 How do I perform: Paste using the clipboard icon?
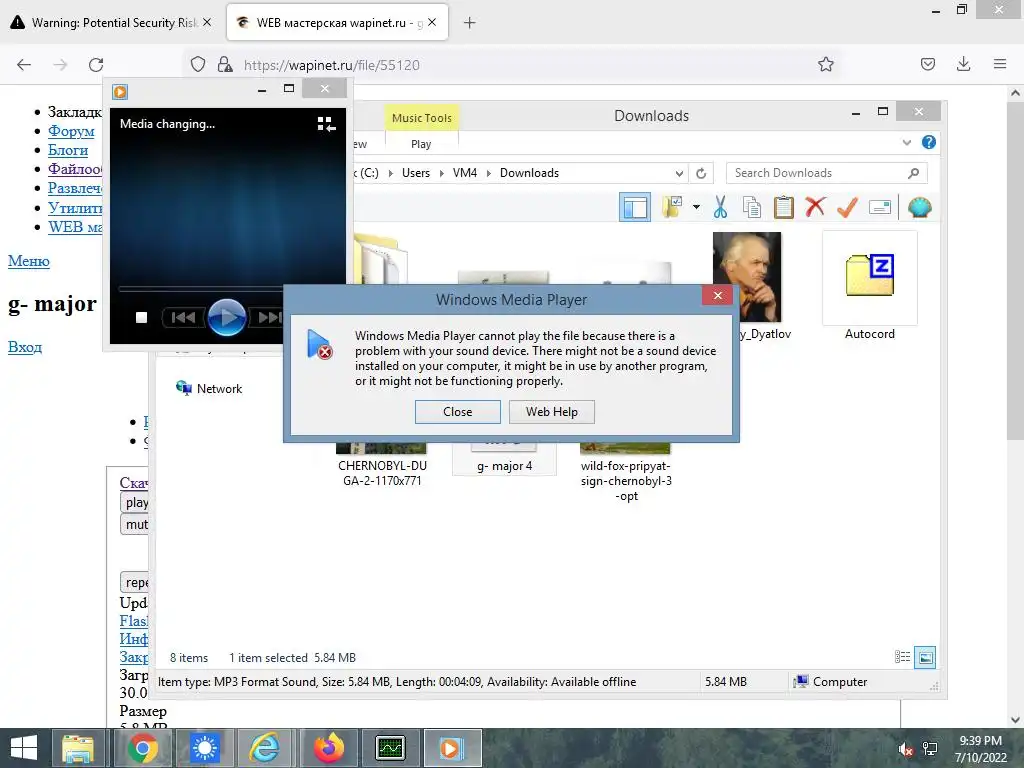pyautogui.click(x=784, y=208)
